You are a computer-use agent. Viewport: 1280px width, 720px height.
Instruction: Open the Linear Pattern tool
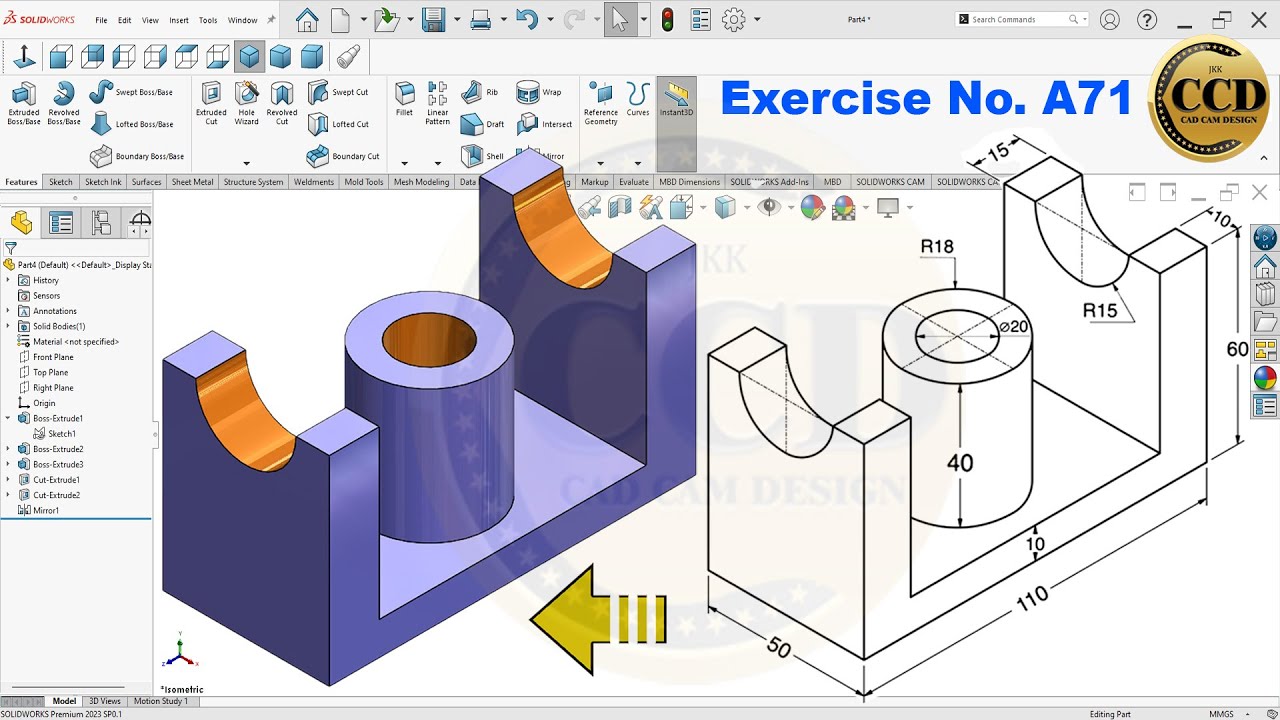click(437, 104)
